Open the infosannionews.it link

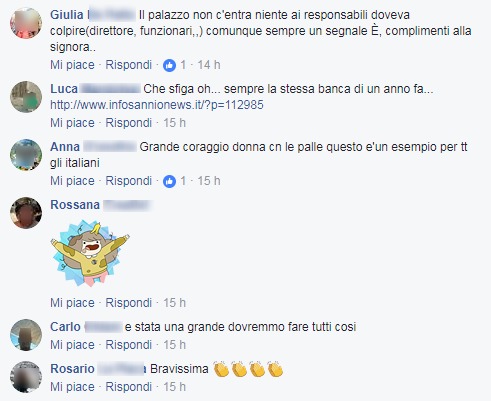point(157,105)
